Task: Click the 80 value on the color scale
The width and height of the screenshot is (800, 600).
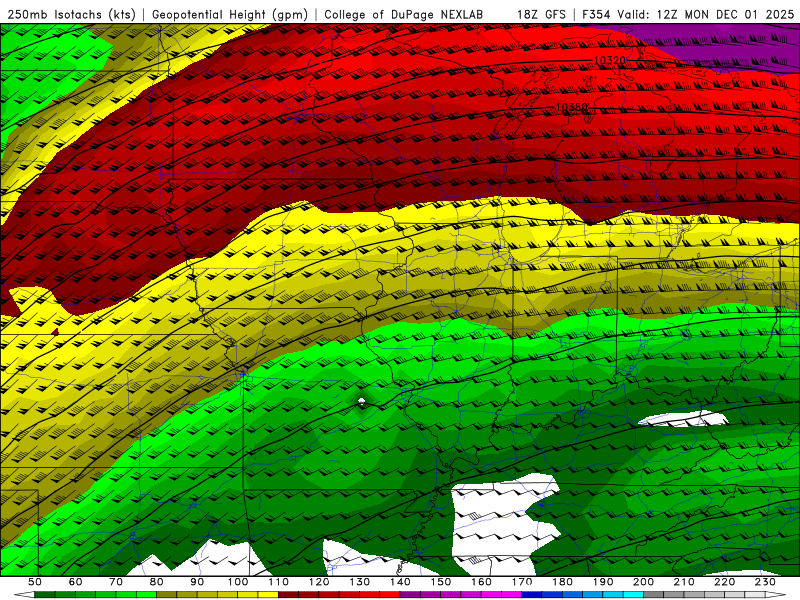Action: pos(156,582)
